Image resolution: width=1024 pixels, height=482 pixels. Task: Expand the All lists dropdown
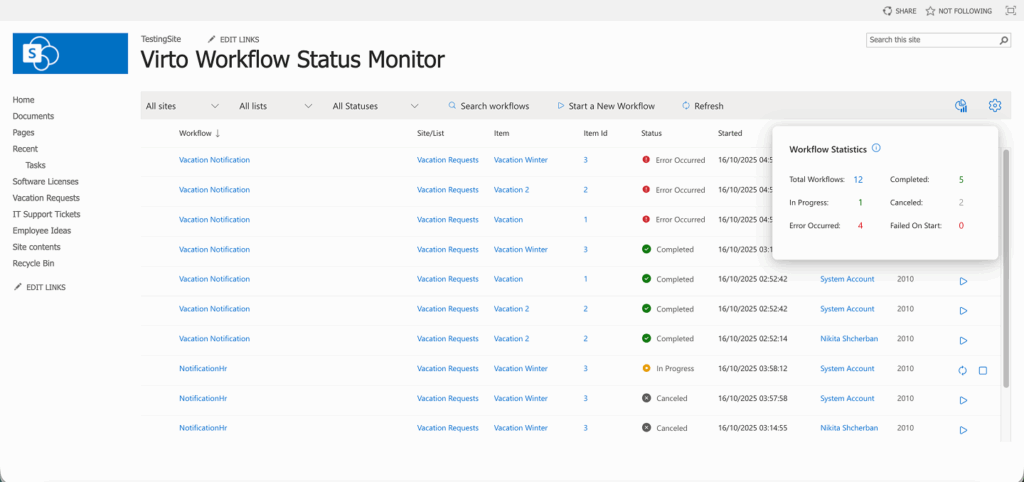click(x=276, y=106)
